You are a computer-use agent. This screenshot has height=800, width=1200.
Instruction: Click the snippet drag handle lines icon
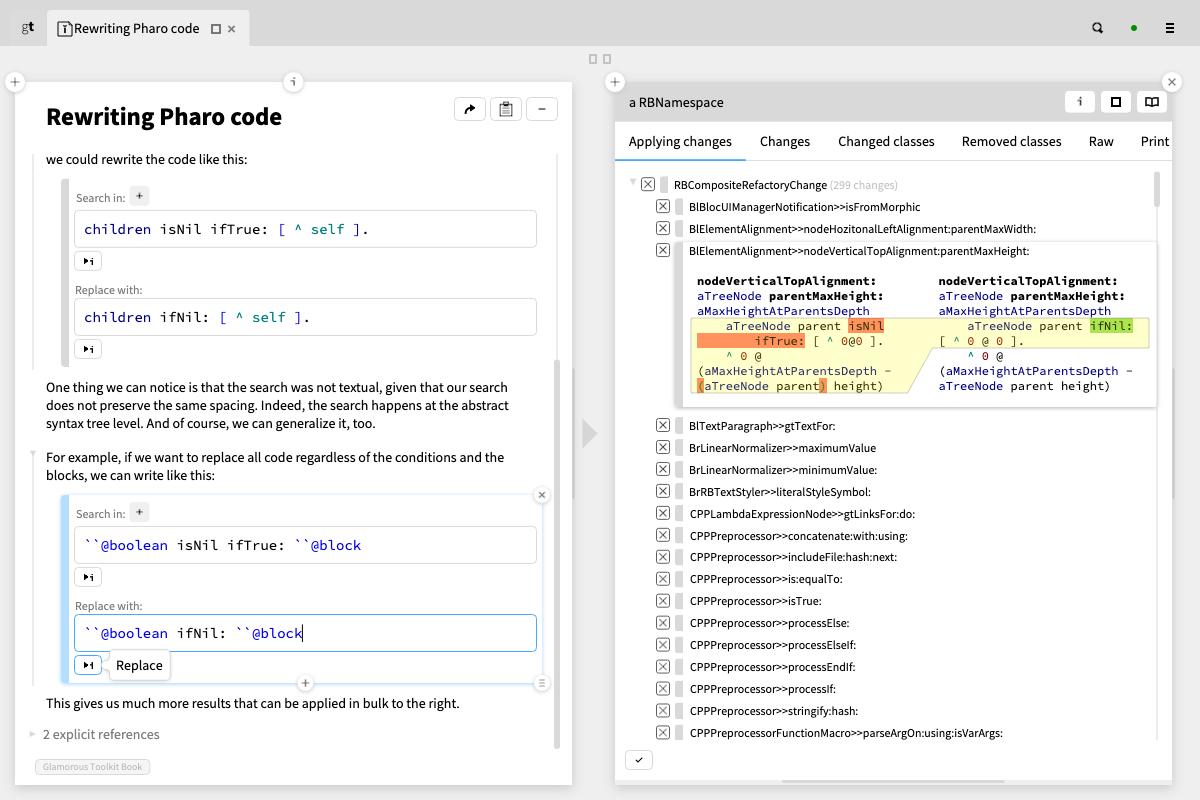click(x=542, y=683)
